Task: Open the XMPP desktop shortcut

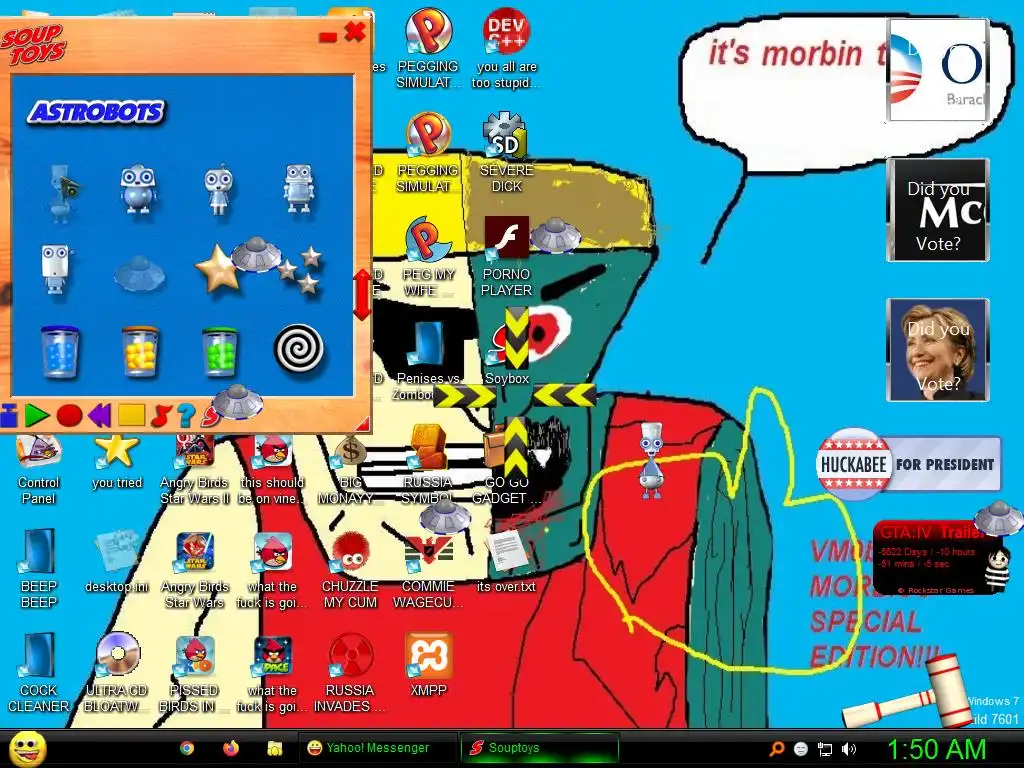Action: (x=428, y=665)
